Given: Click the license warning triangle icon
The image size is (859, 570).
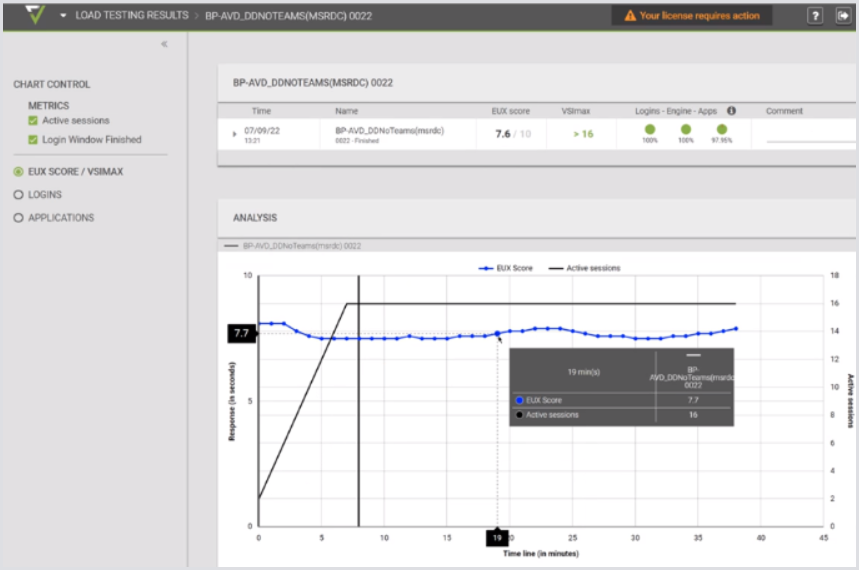Looking at the screenshot, I should point(630,16).
